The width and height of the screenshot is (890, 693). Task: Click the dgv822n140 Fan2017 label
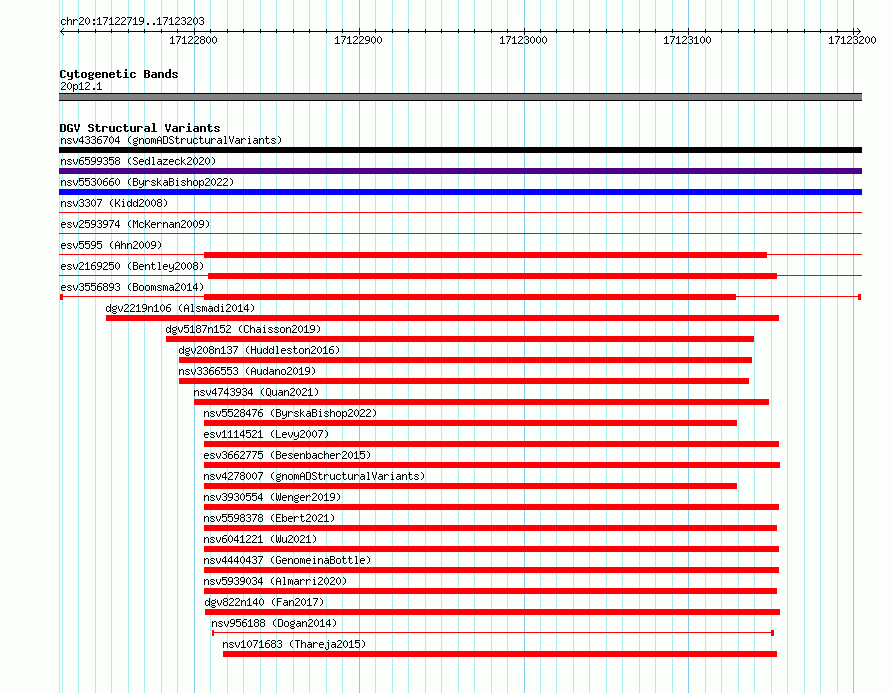pos(264,602)
